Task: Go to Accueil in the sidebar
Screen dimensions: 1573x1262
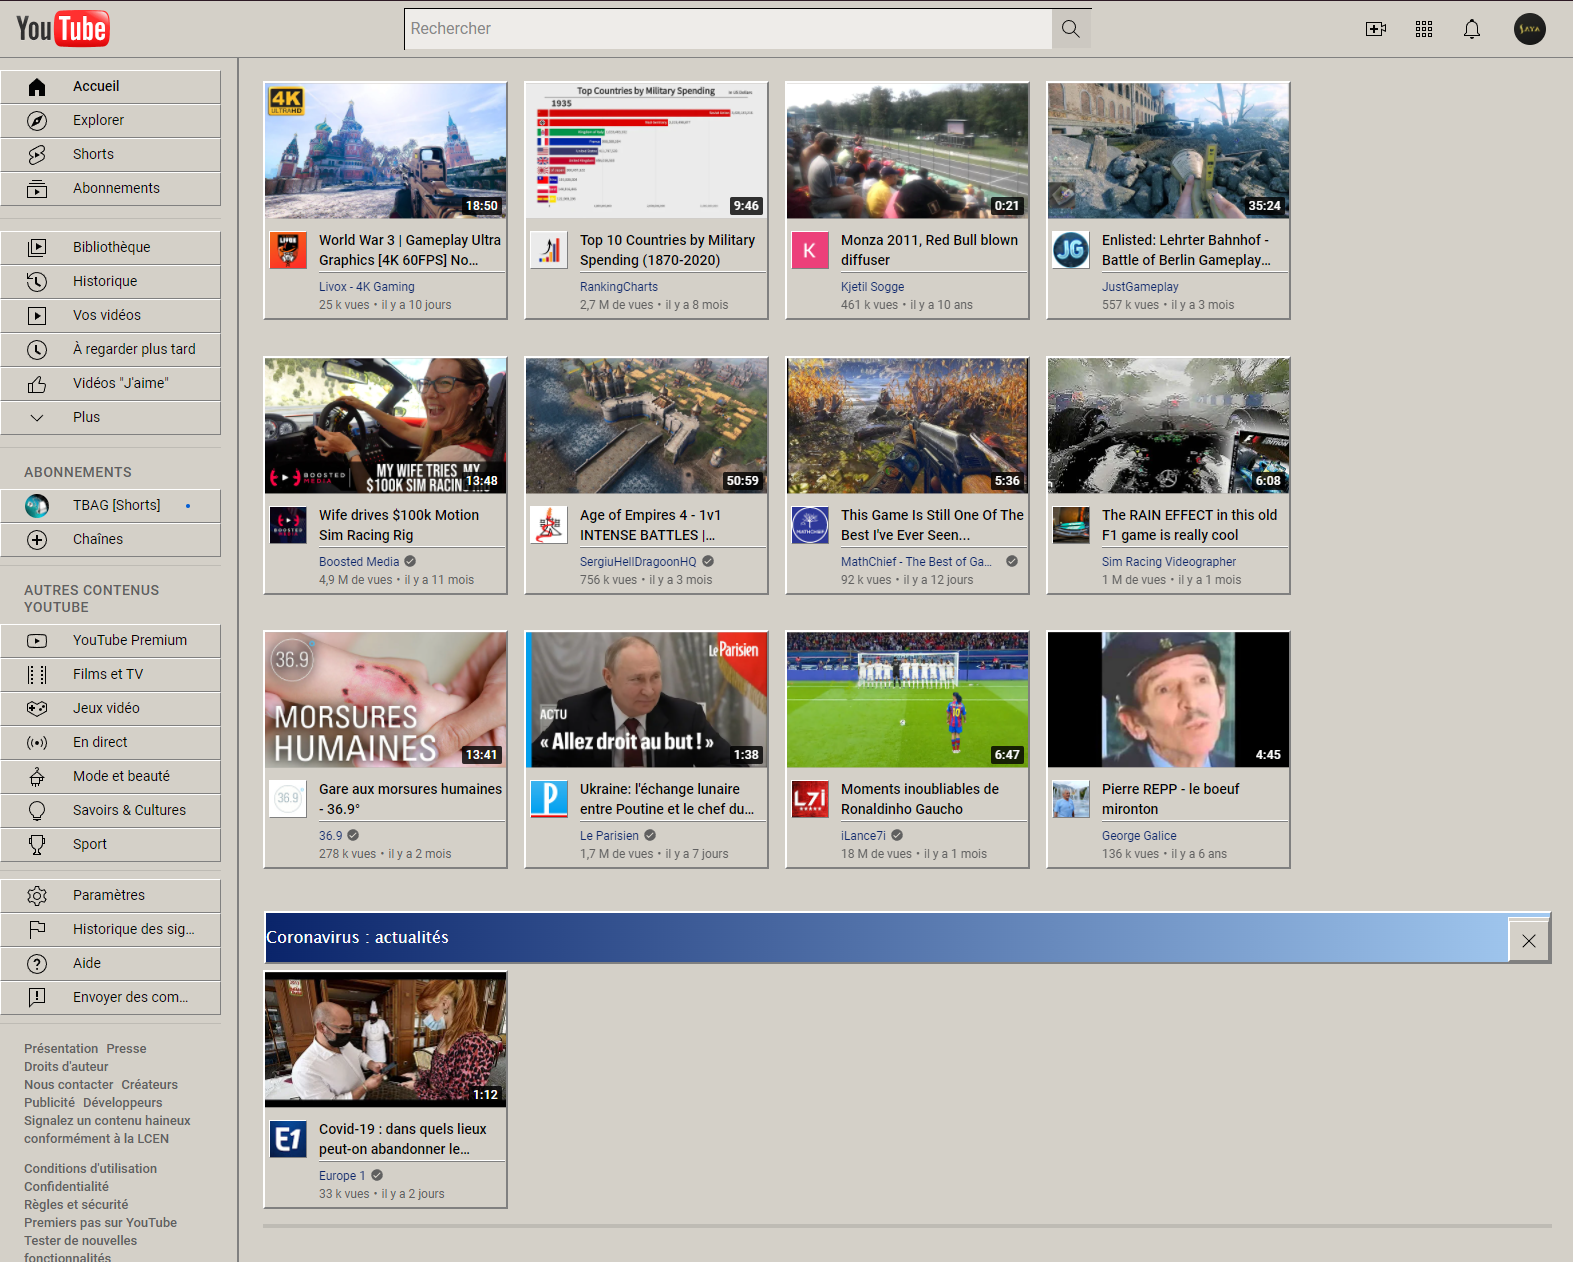Action: 110,87
